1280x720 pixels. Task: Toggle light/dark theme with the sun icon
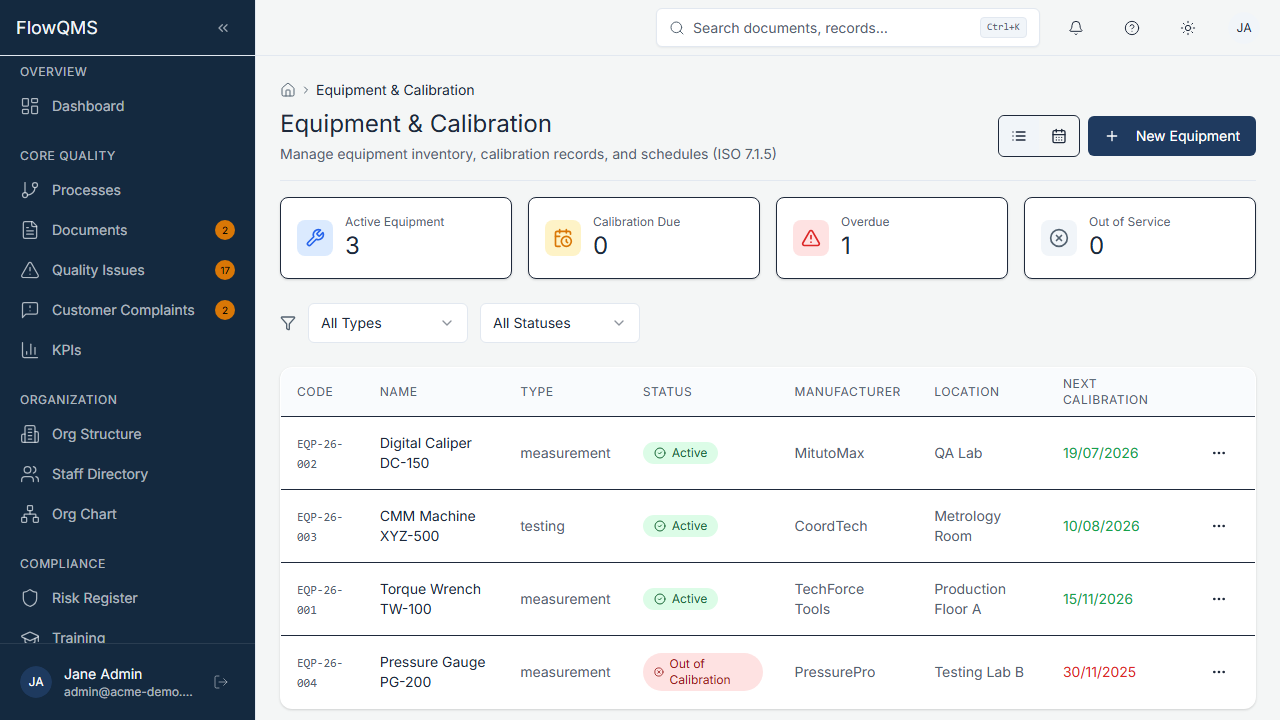tap(1188, 27)
